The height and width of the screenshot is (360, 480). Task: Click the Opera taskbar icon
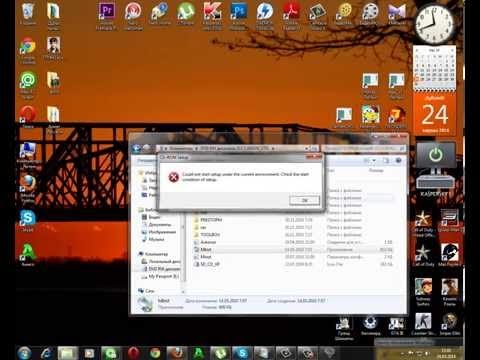[133, 353]
